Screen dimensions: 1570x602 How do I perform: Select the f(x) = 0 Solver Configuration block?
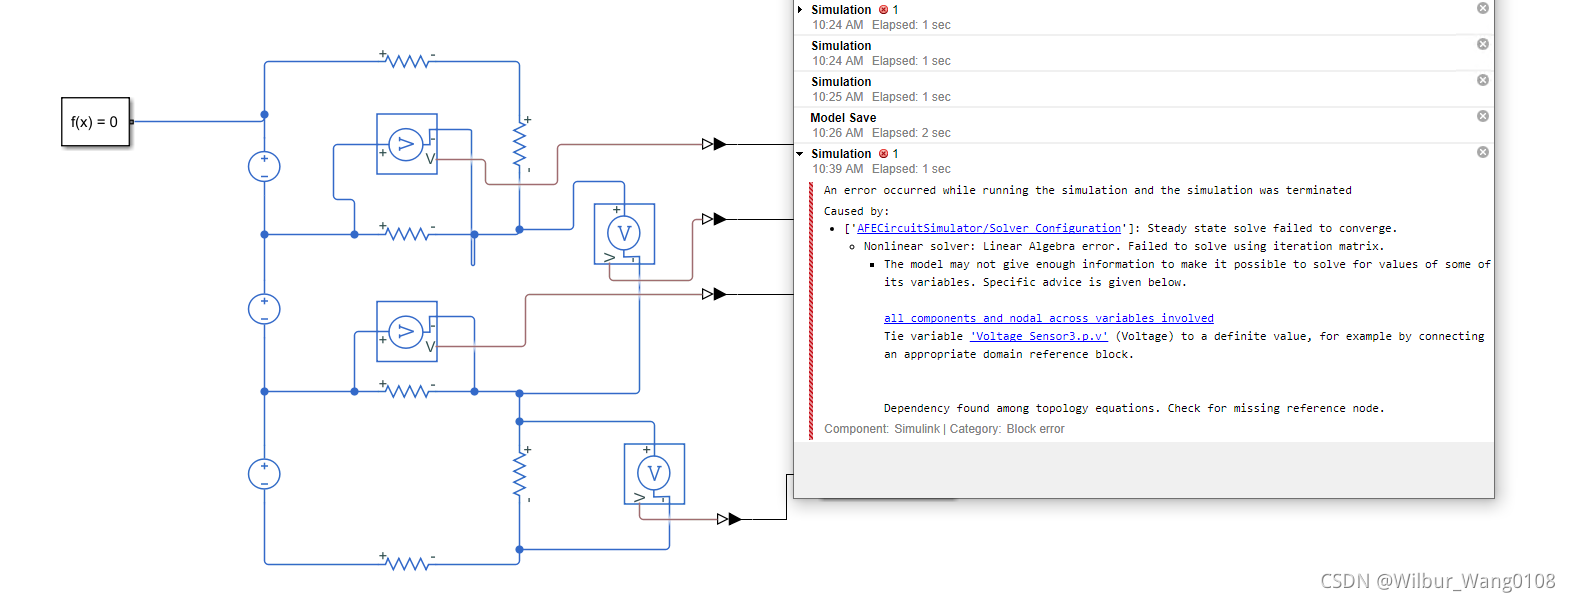[x=95, y=122]
